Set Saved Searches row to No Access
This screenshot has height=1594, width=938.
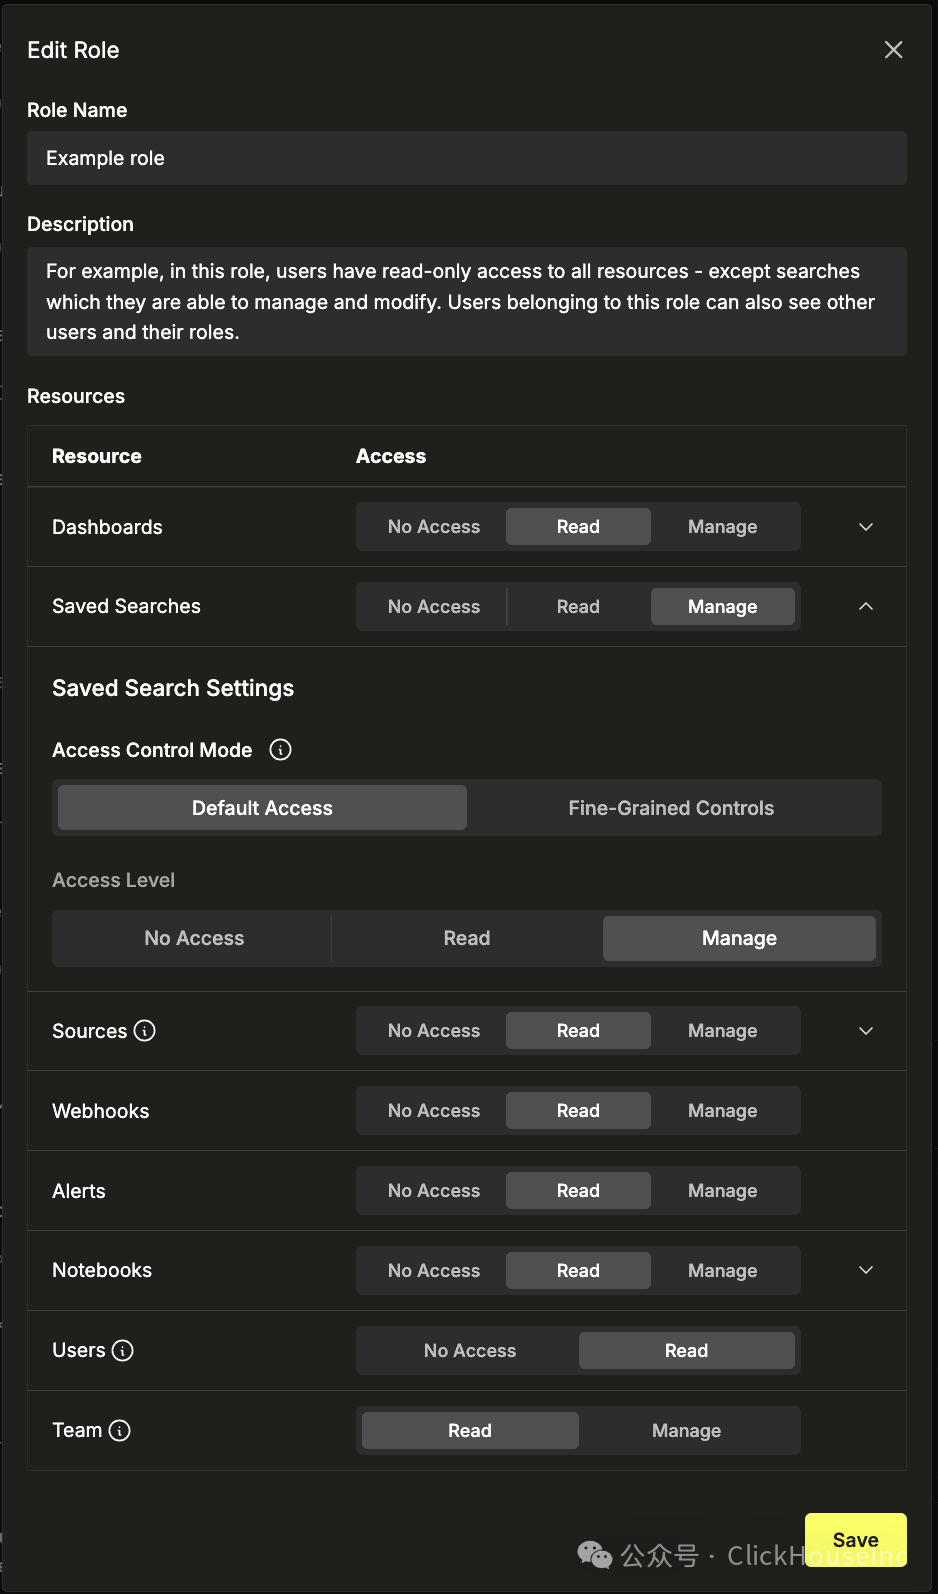pos(434,607)
